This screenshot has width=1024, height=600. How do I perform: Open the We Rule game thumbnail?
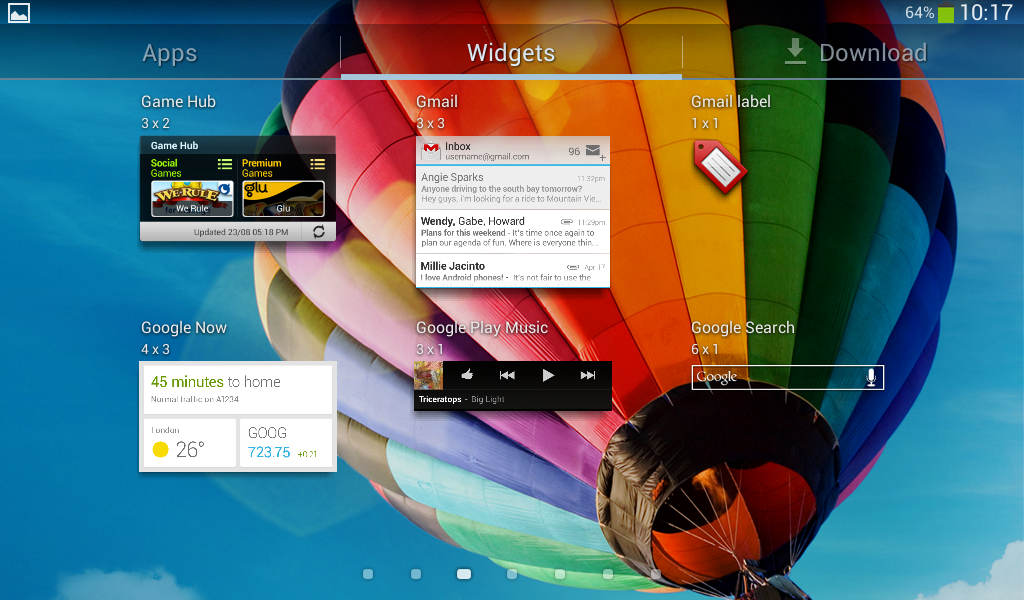click(192, 198)
